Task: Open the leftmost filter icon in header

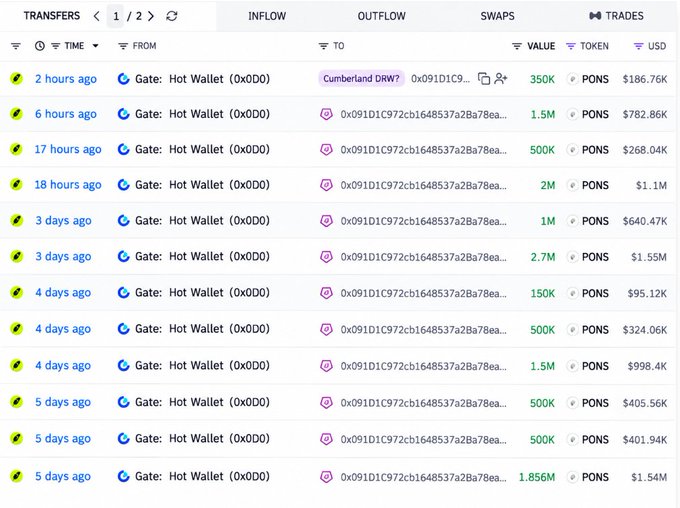Action: point(16,46)
